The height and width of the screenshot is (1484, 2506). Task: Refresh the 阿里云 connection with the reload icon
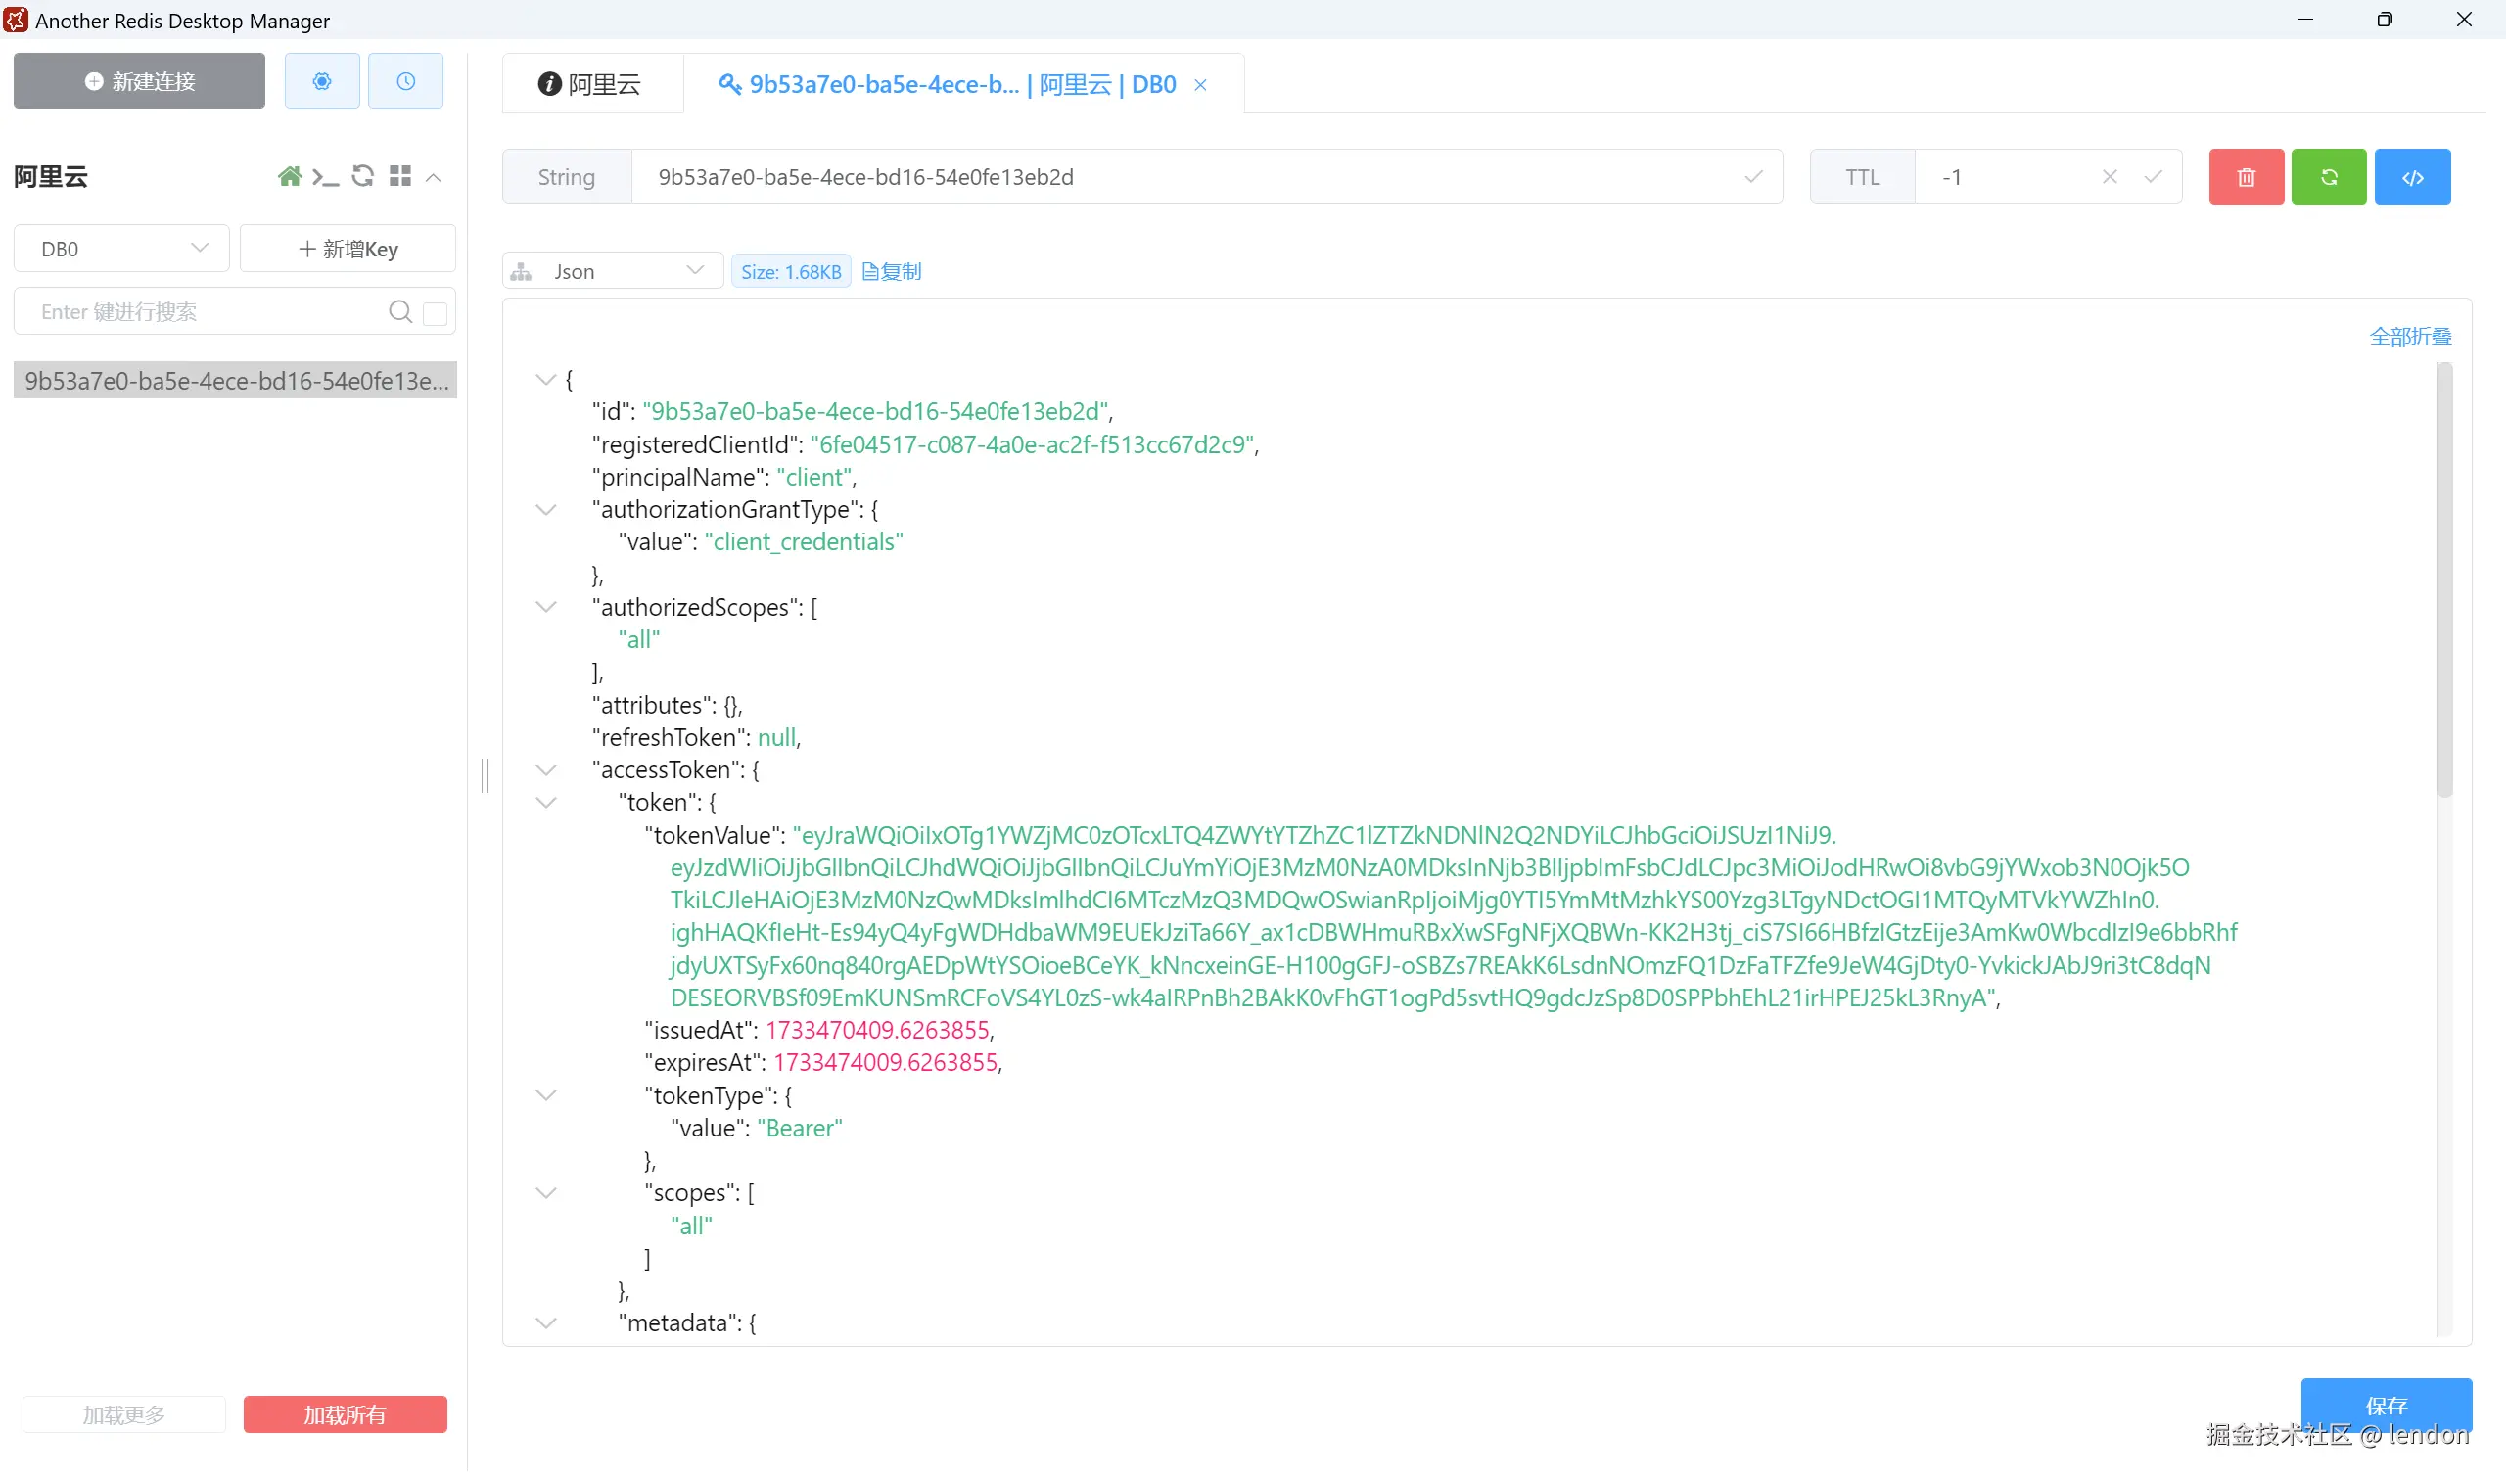[x=363, y=177]
